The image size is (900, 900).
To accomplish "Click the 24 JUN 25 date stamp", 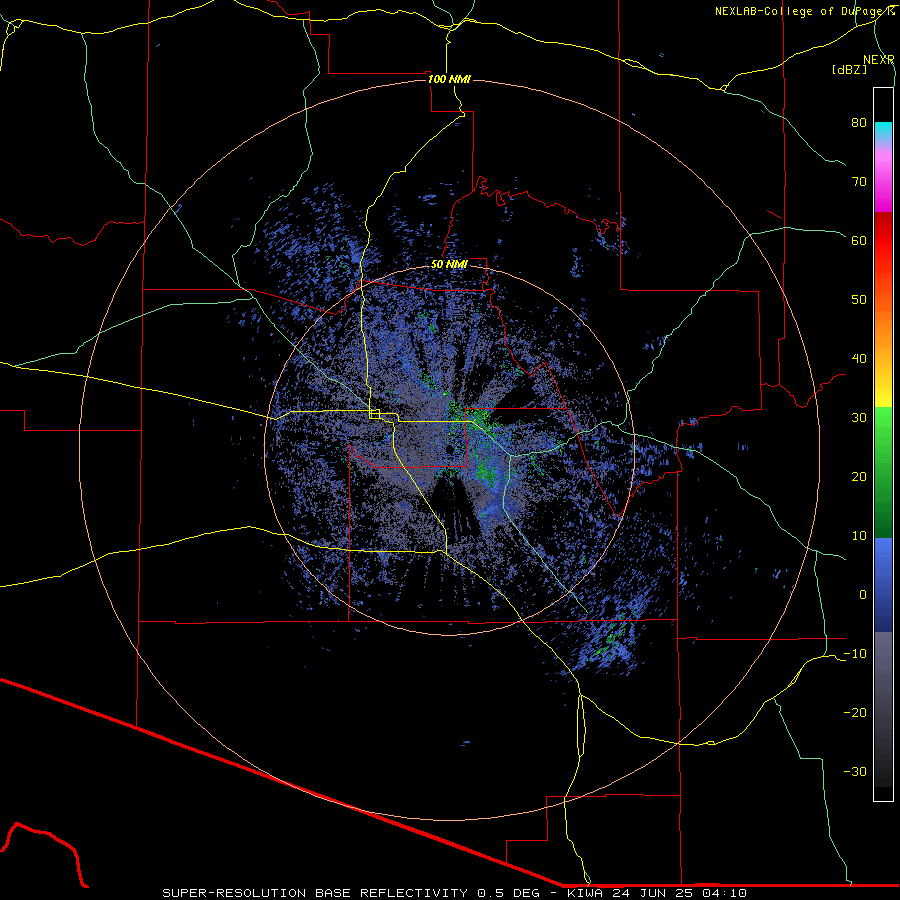I will click(x=653, y=893).
